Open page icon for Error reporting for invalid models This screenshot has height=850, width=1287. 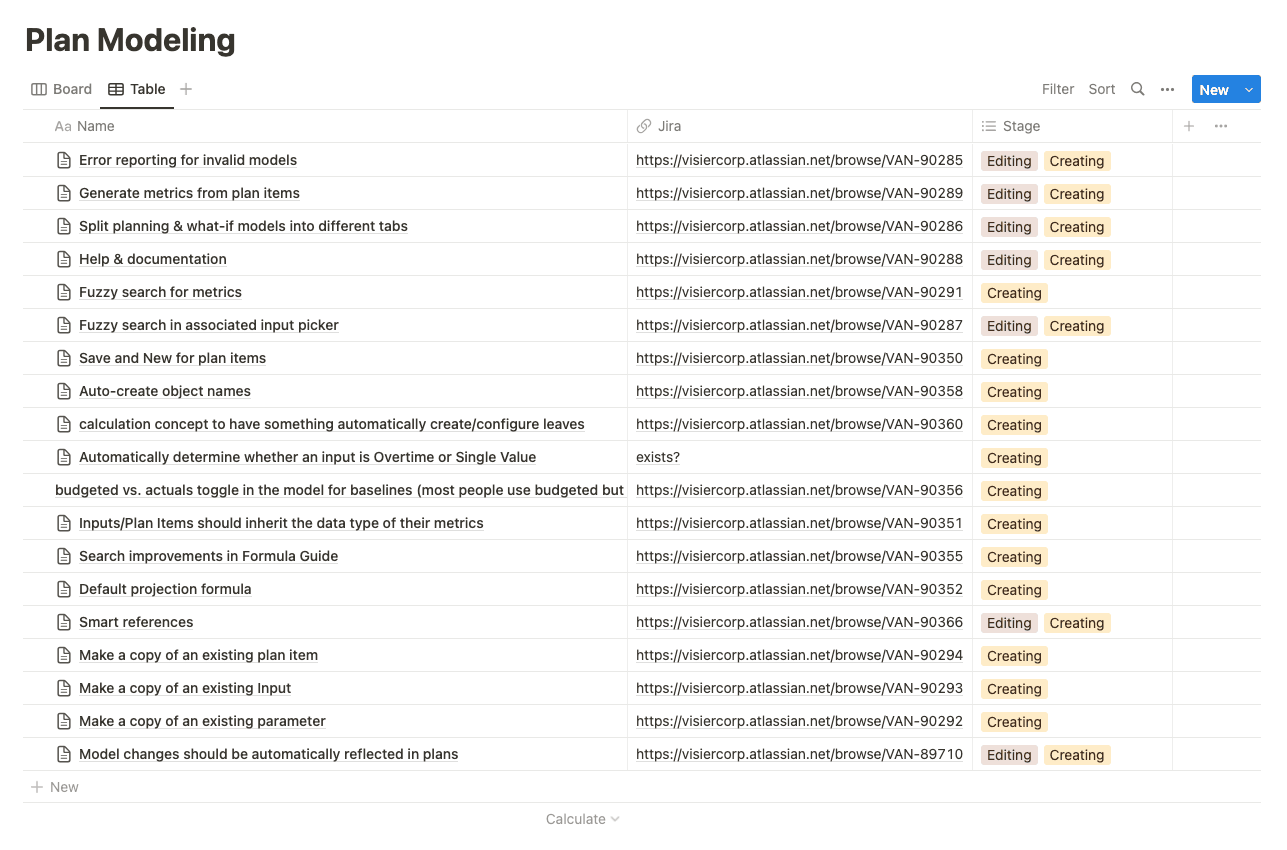pyautogui.click(x=64, y=160)
